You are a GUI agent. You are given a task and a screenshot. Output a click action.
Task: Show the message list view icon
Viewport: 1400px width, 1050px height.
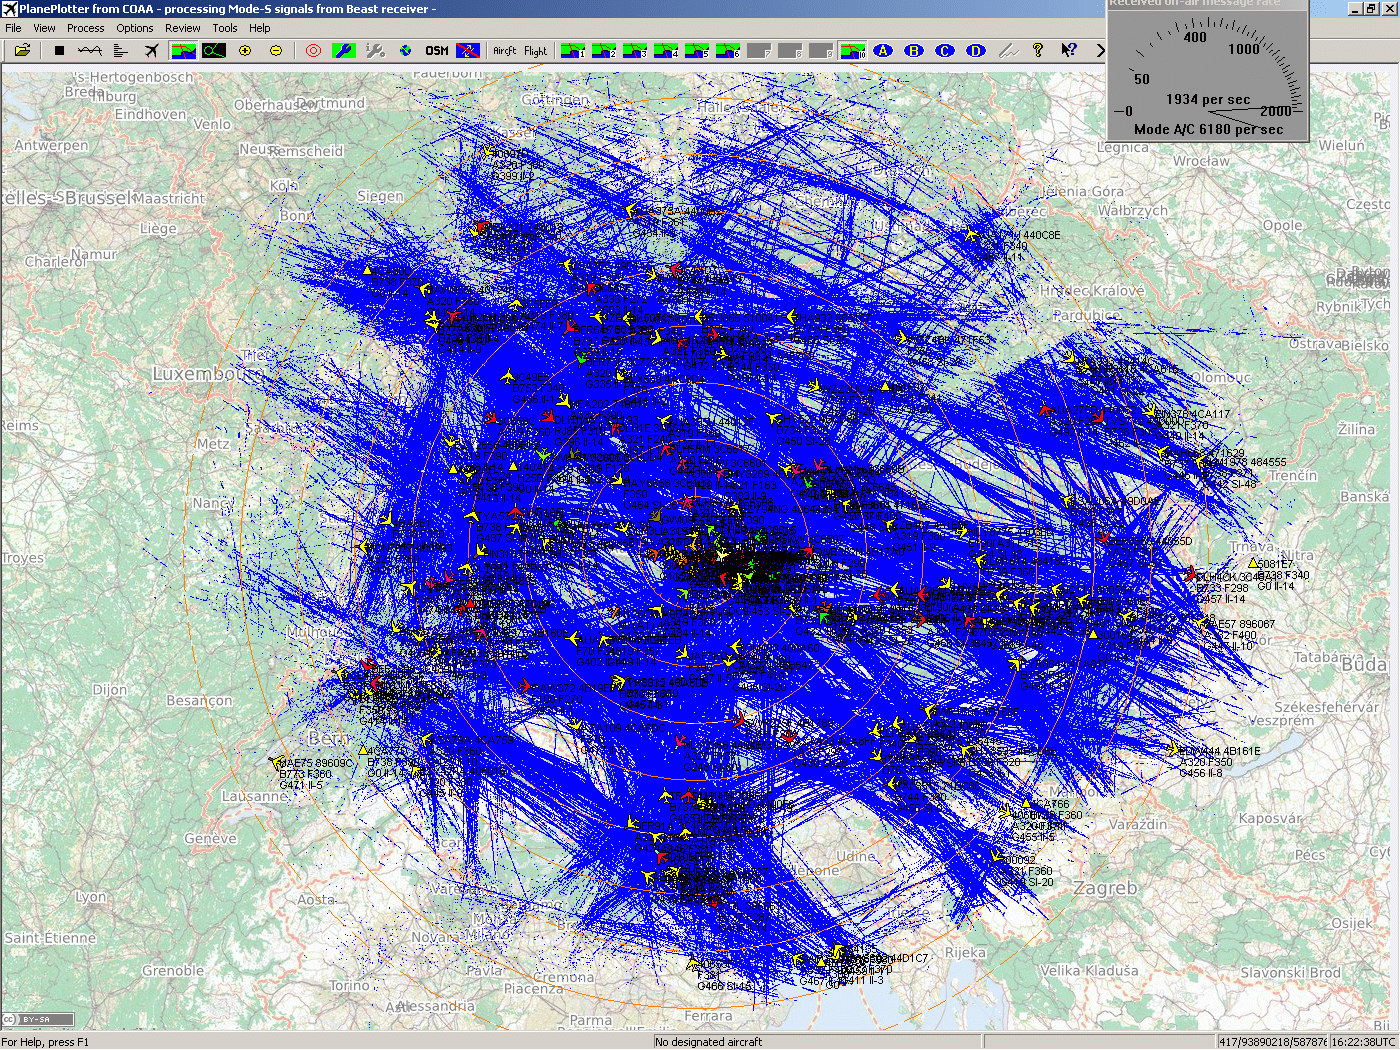(x=121, y=50)
